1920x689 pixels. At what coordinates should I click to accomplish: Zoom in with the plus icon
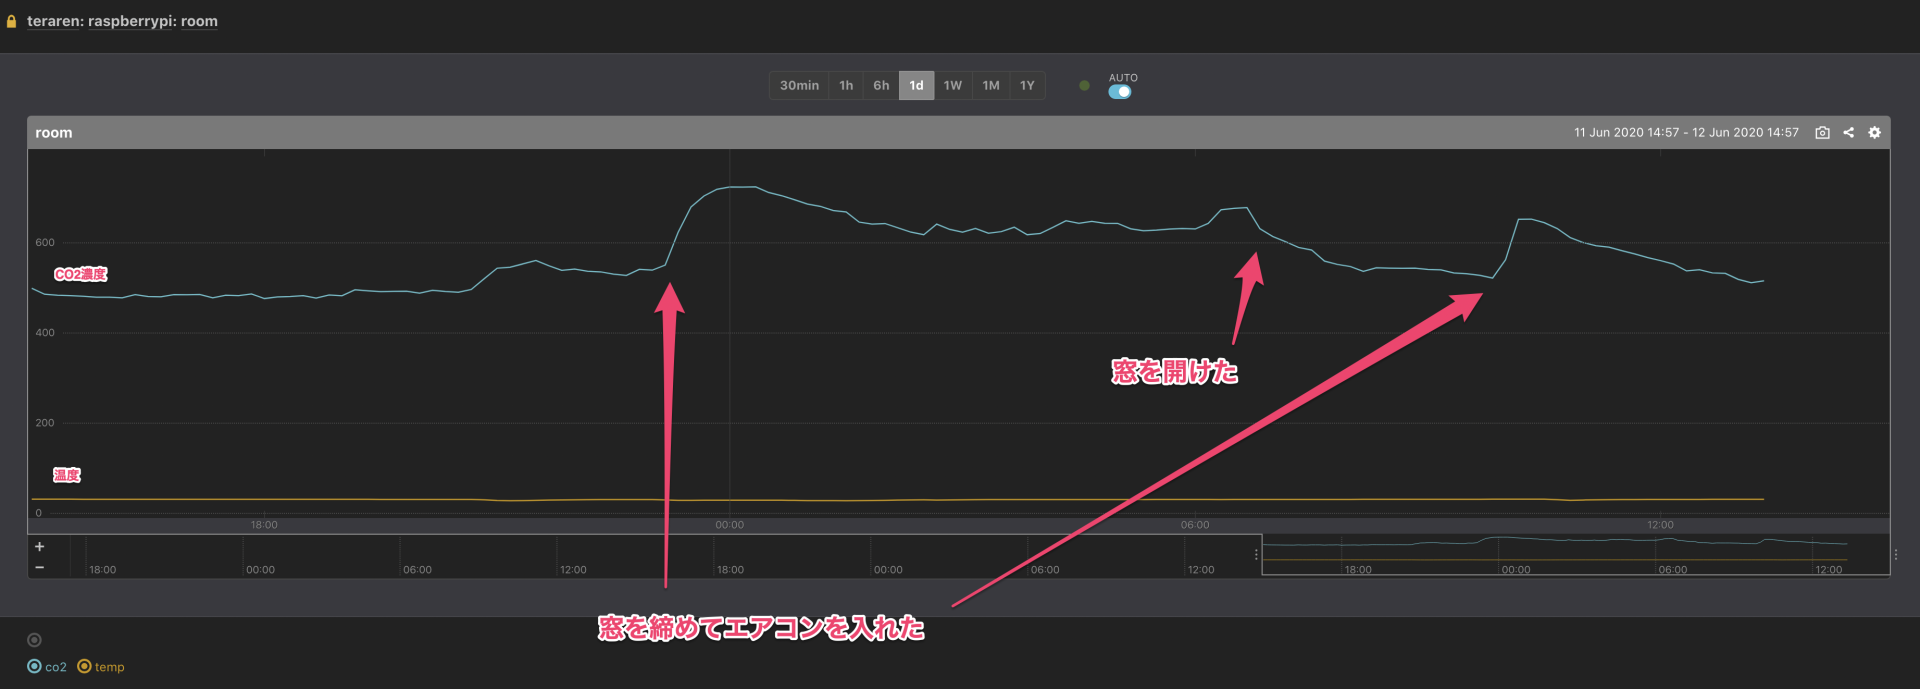[x=40, y=546]
